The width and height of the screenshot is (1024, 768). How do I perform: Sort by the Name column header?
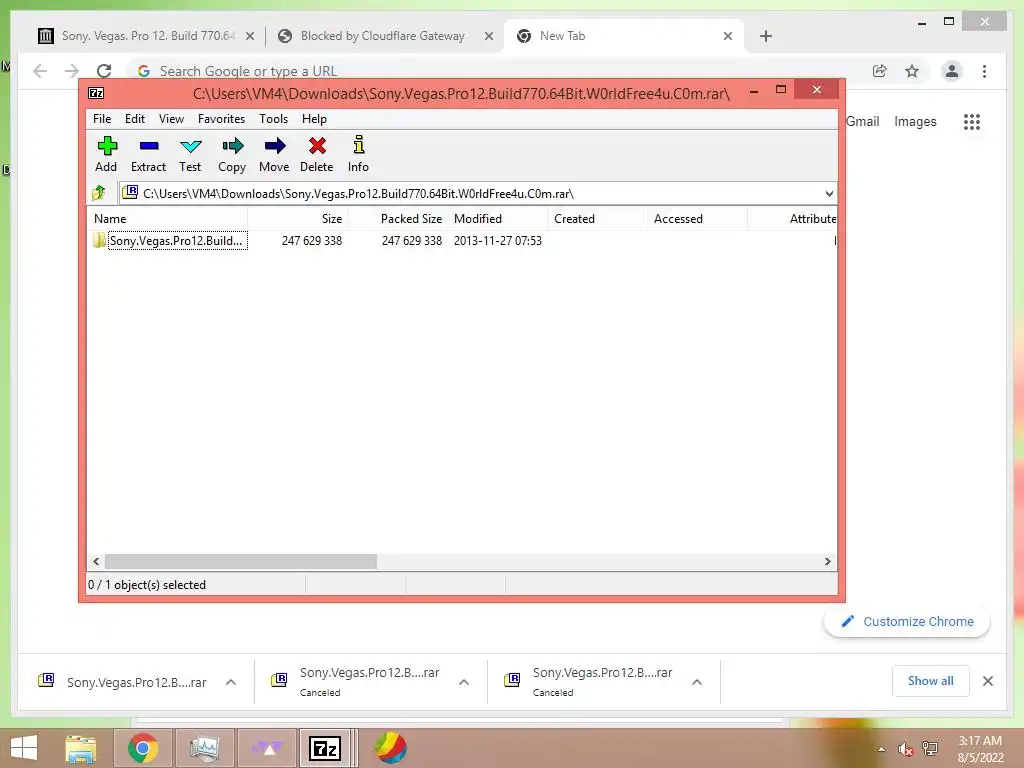click(x=167, y=219)
